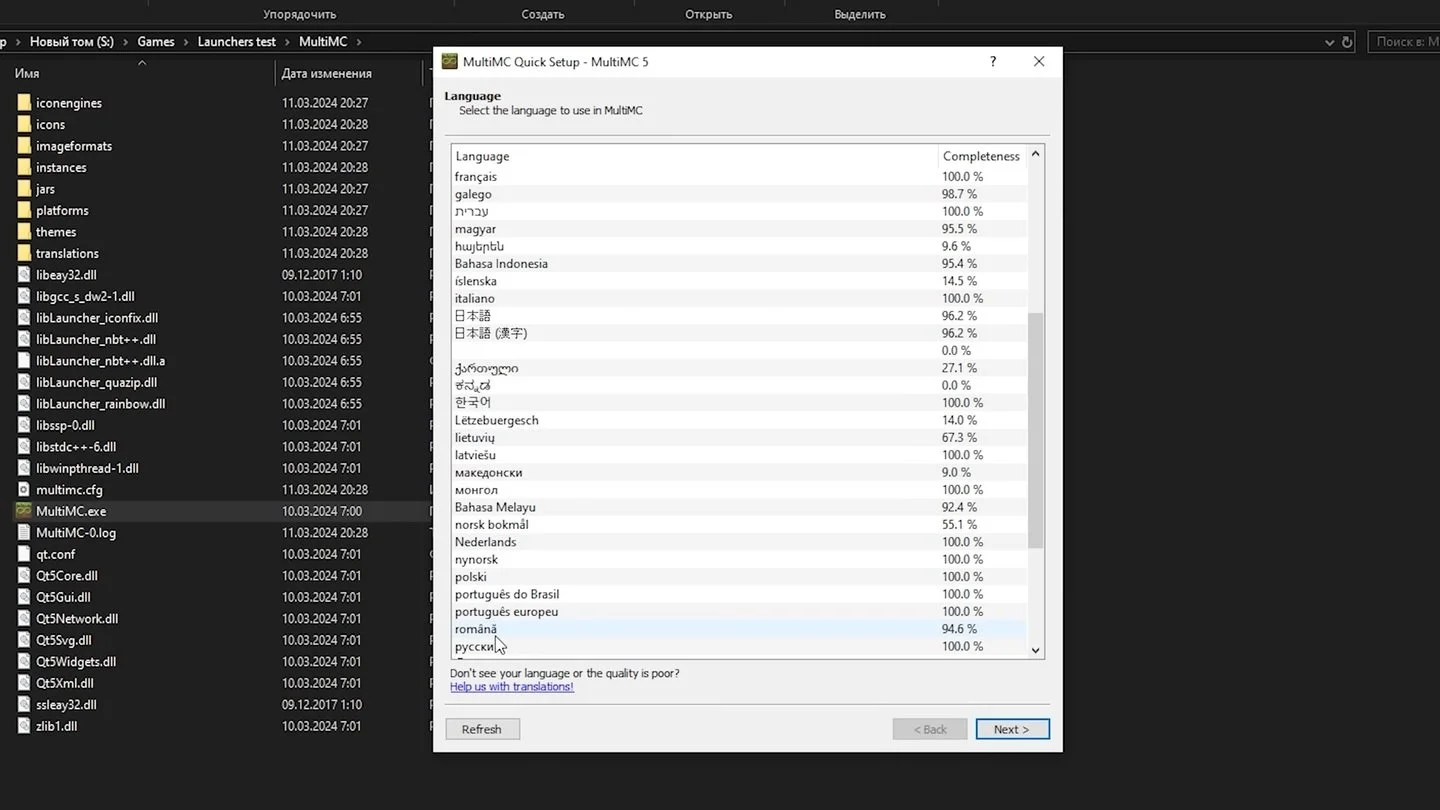1440x810 pixels.
Task: Select the MultiMC-0.log file icon
Action: pos(24,533)
